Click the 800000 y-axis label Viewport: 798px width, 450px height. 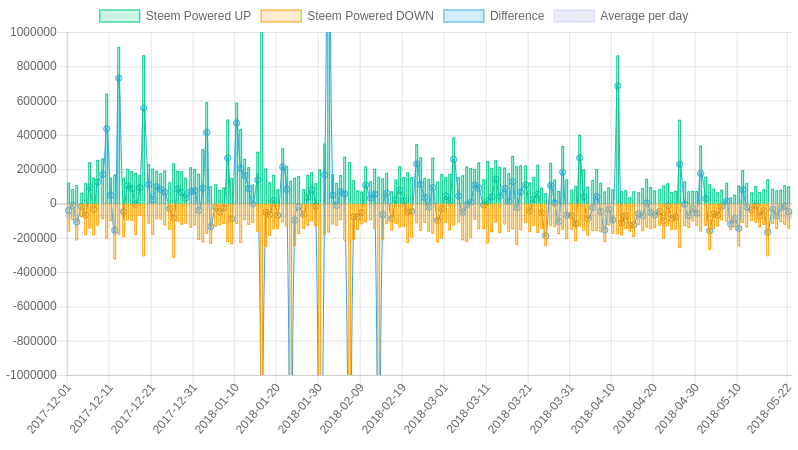pos(36,66)
